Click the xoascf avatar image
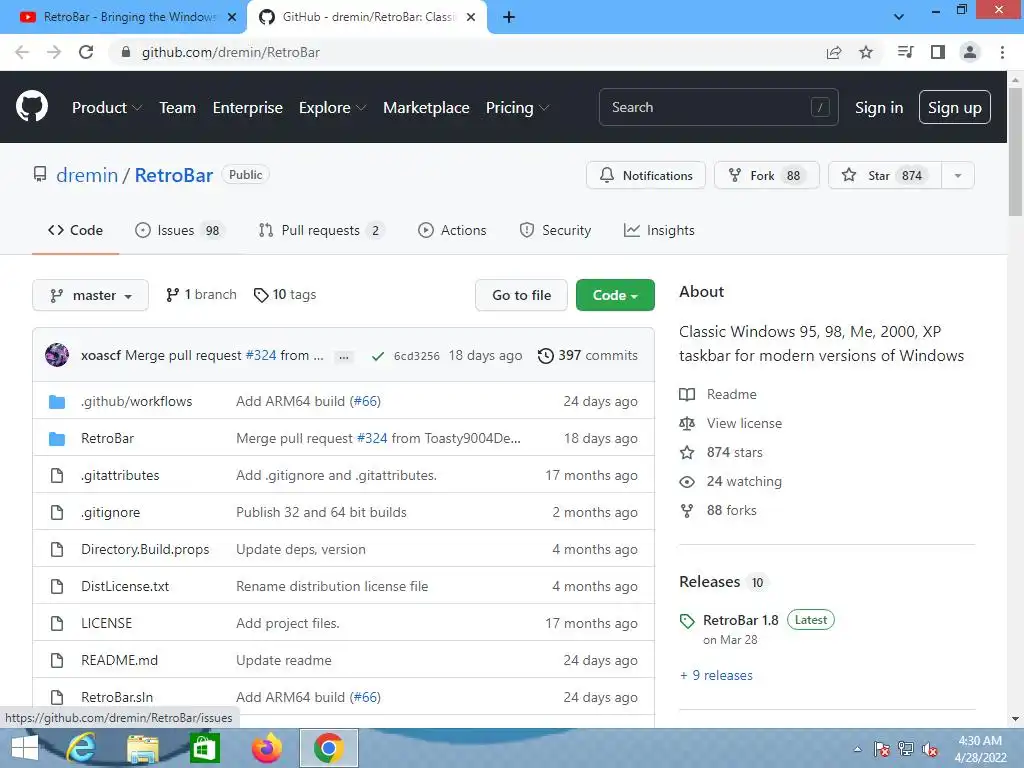This screenshot has height=768, width=1024. pyautogui.click(x=57, y=355)
